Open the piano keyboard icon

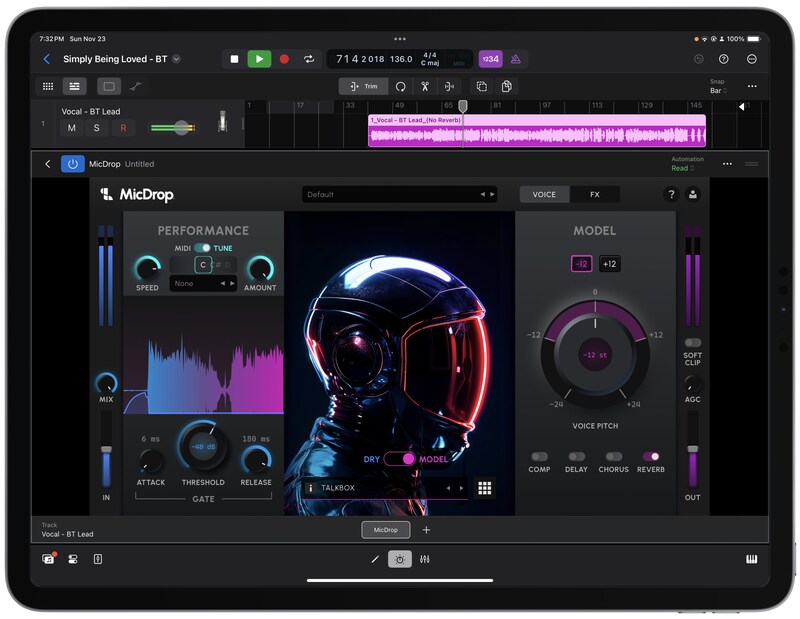tap(751, 559)
